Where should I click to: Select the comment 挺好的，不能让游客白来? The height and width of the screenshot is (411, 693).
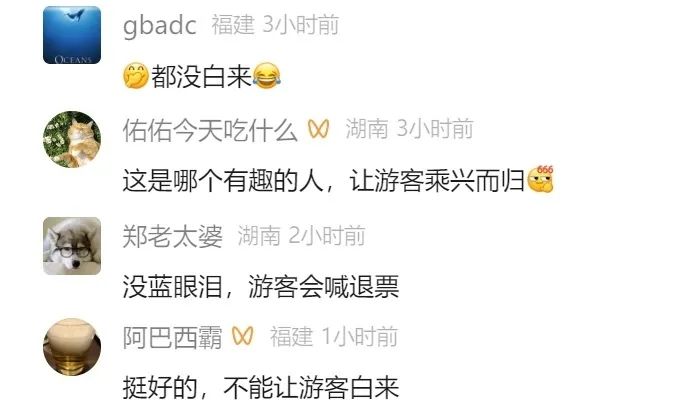pos(261,388)
